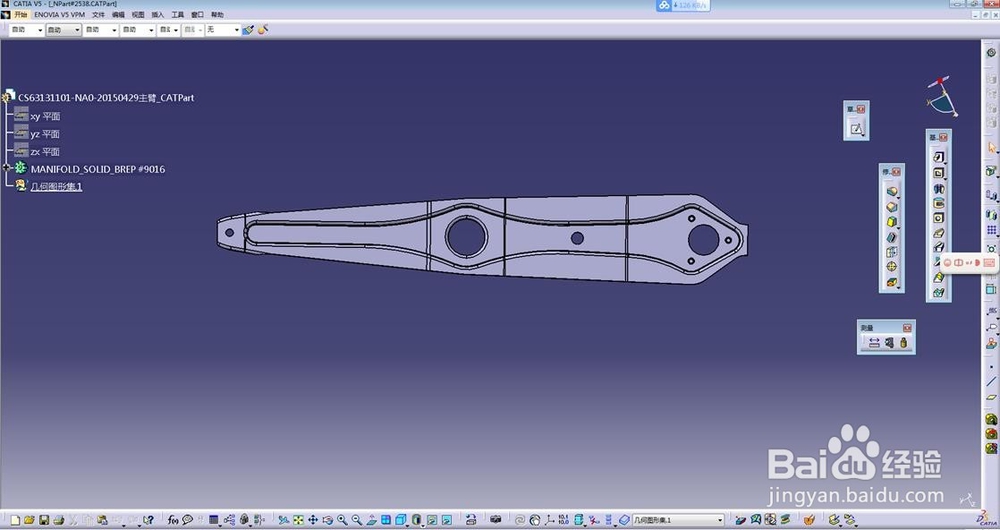Screen dimensions: 1000x530
Task: Close the 测量 floating toolbar
Action: coord(907,328)
